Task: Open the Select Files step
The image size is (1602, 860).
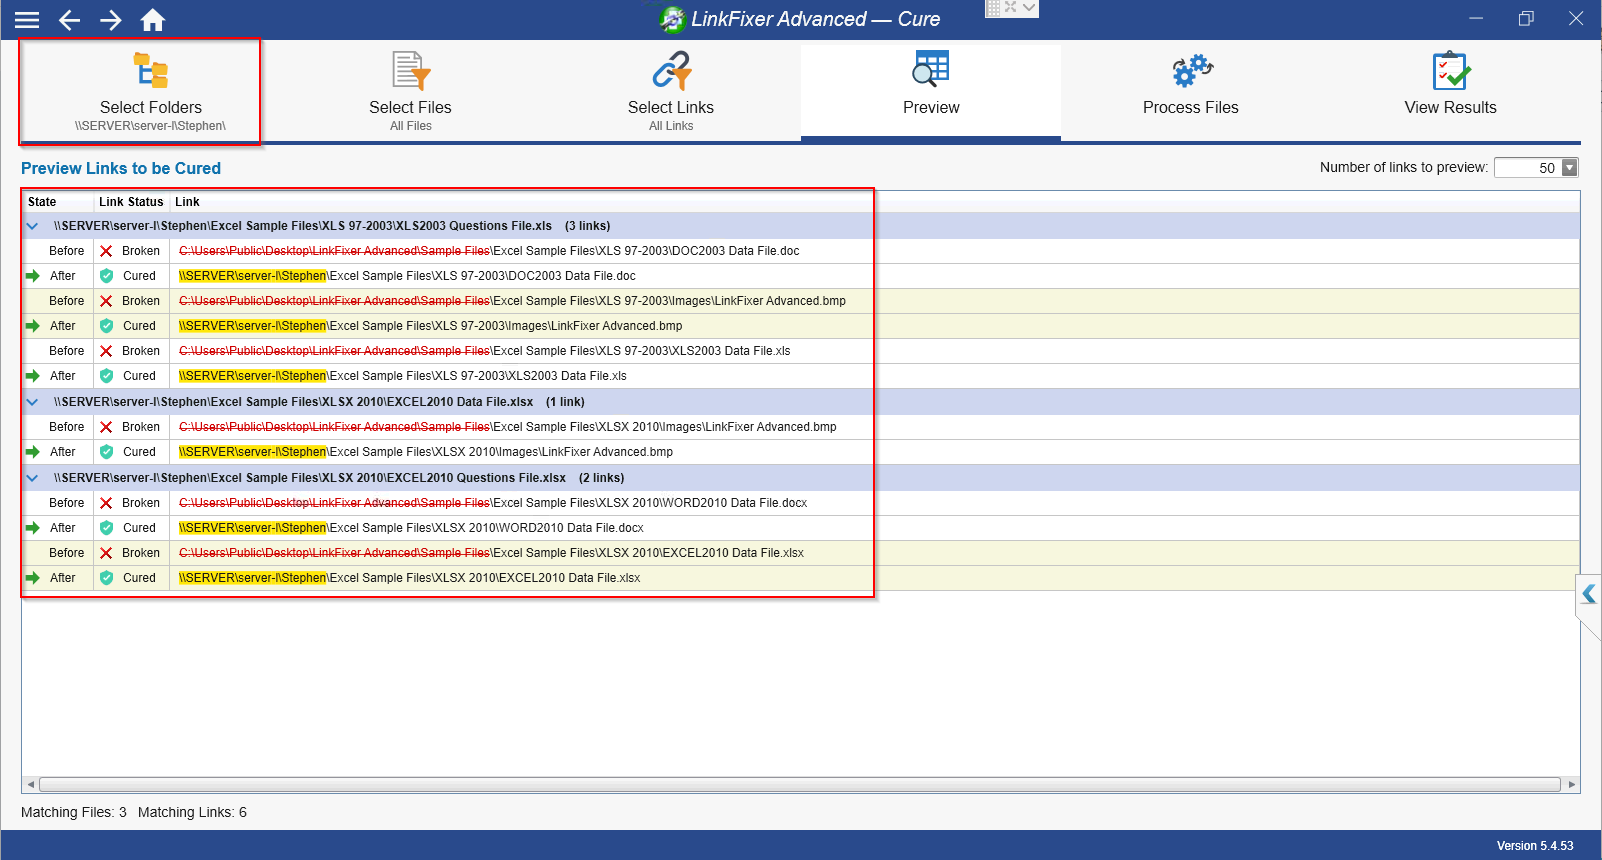Action: (411, 92)
